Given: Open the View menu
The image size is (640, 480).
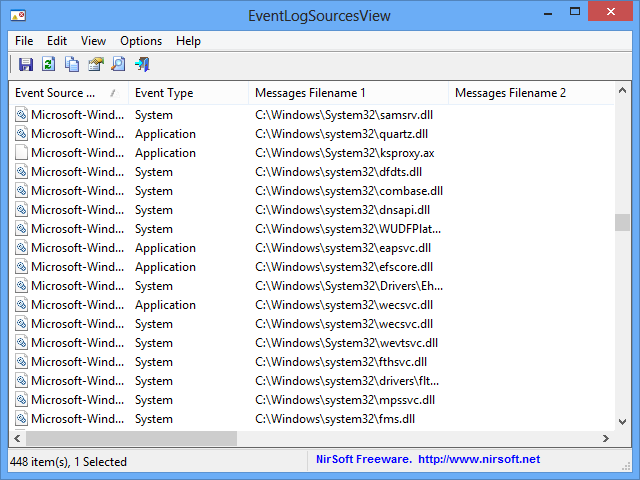Looking at the screenshot, I should click(x=93, y=41).
